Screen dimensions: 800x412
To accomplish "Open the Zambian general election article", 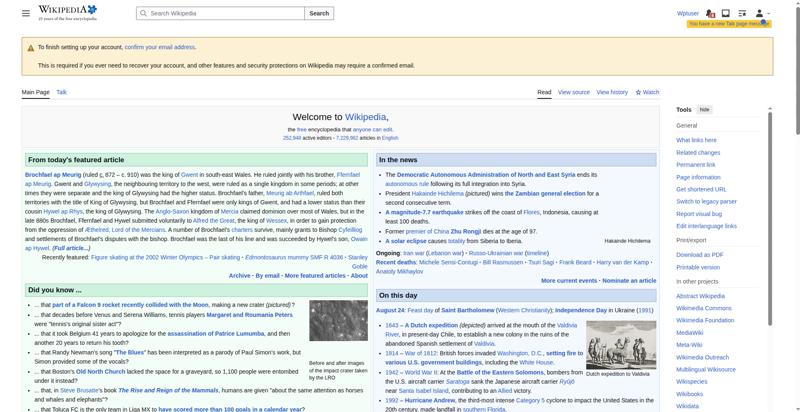I will (545, 194).
